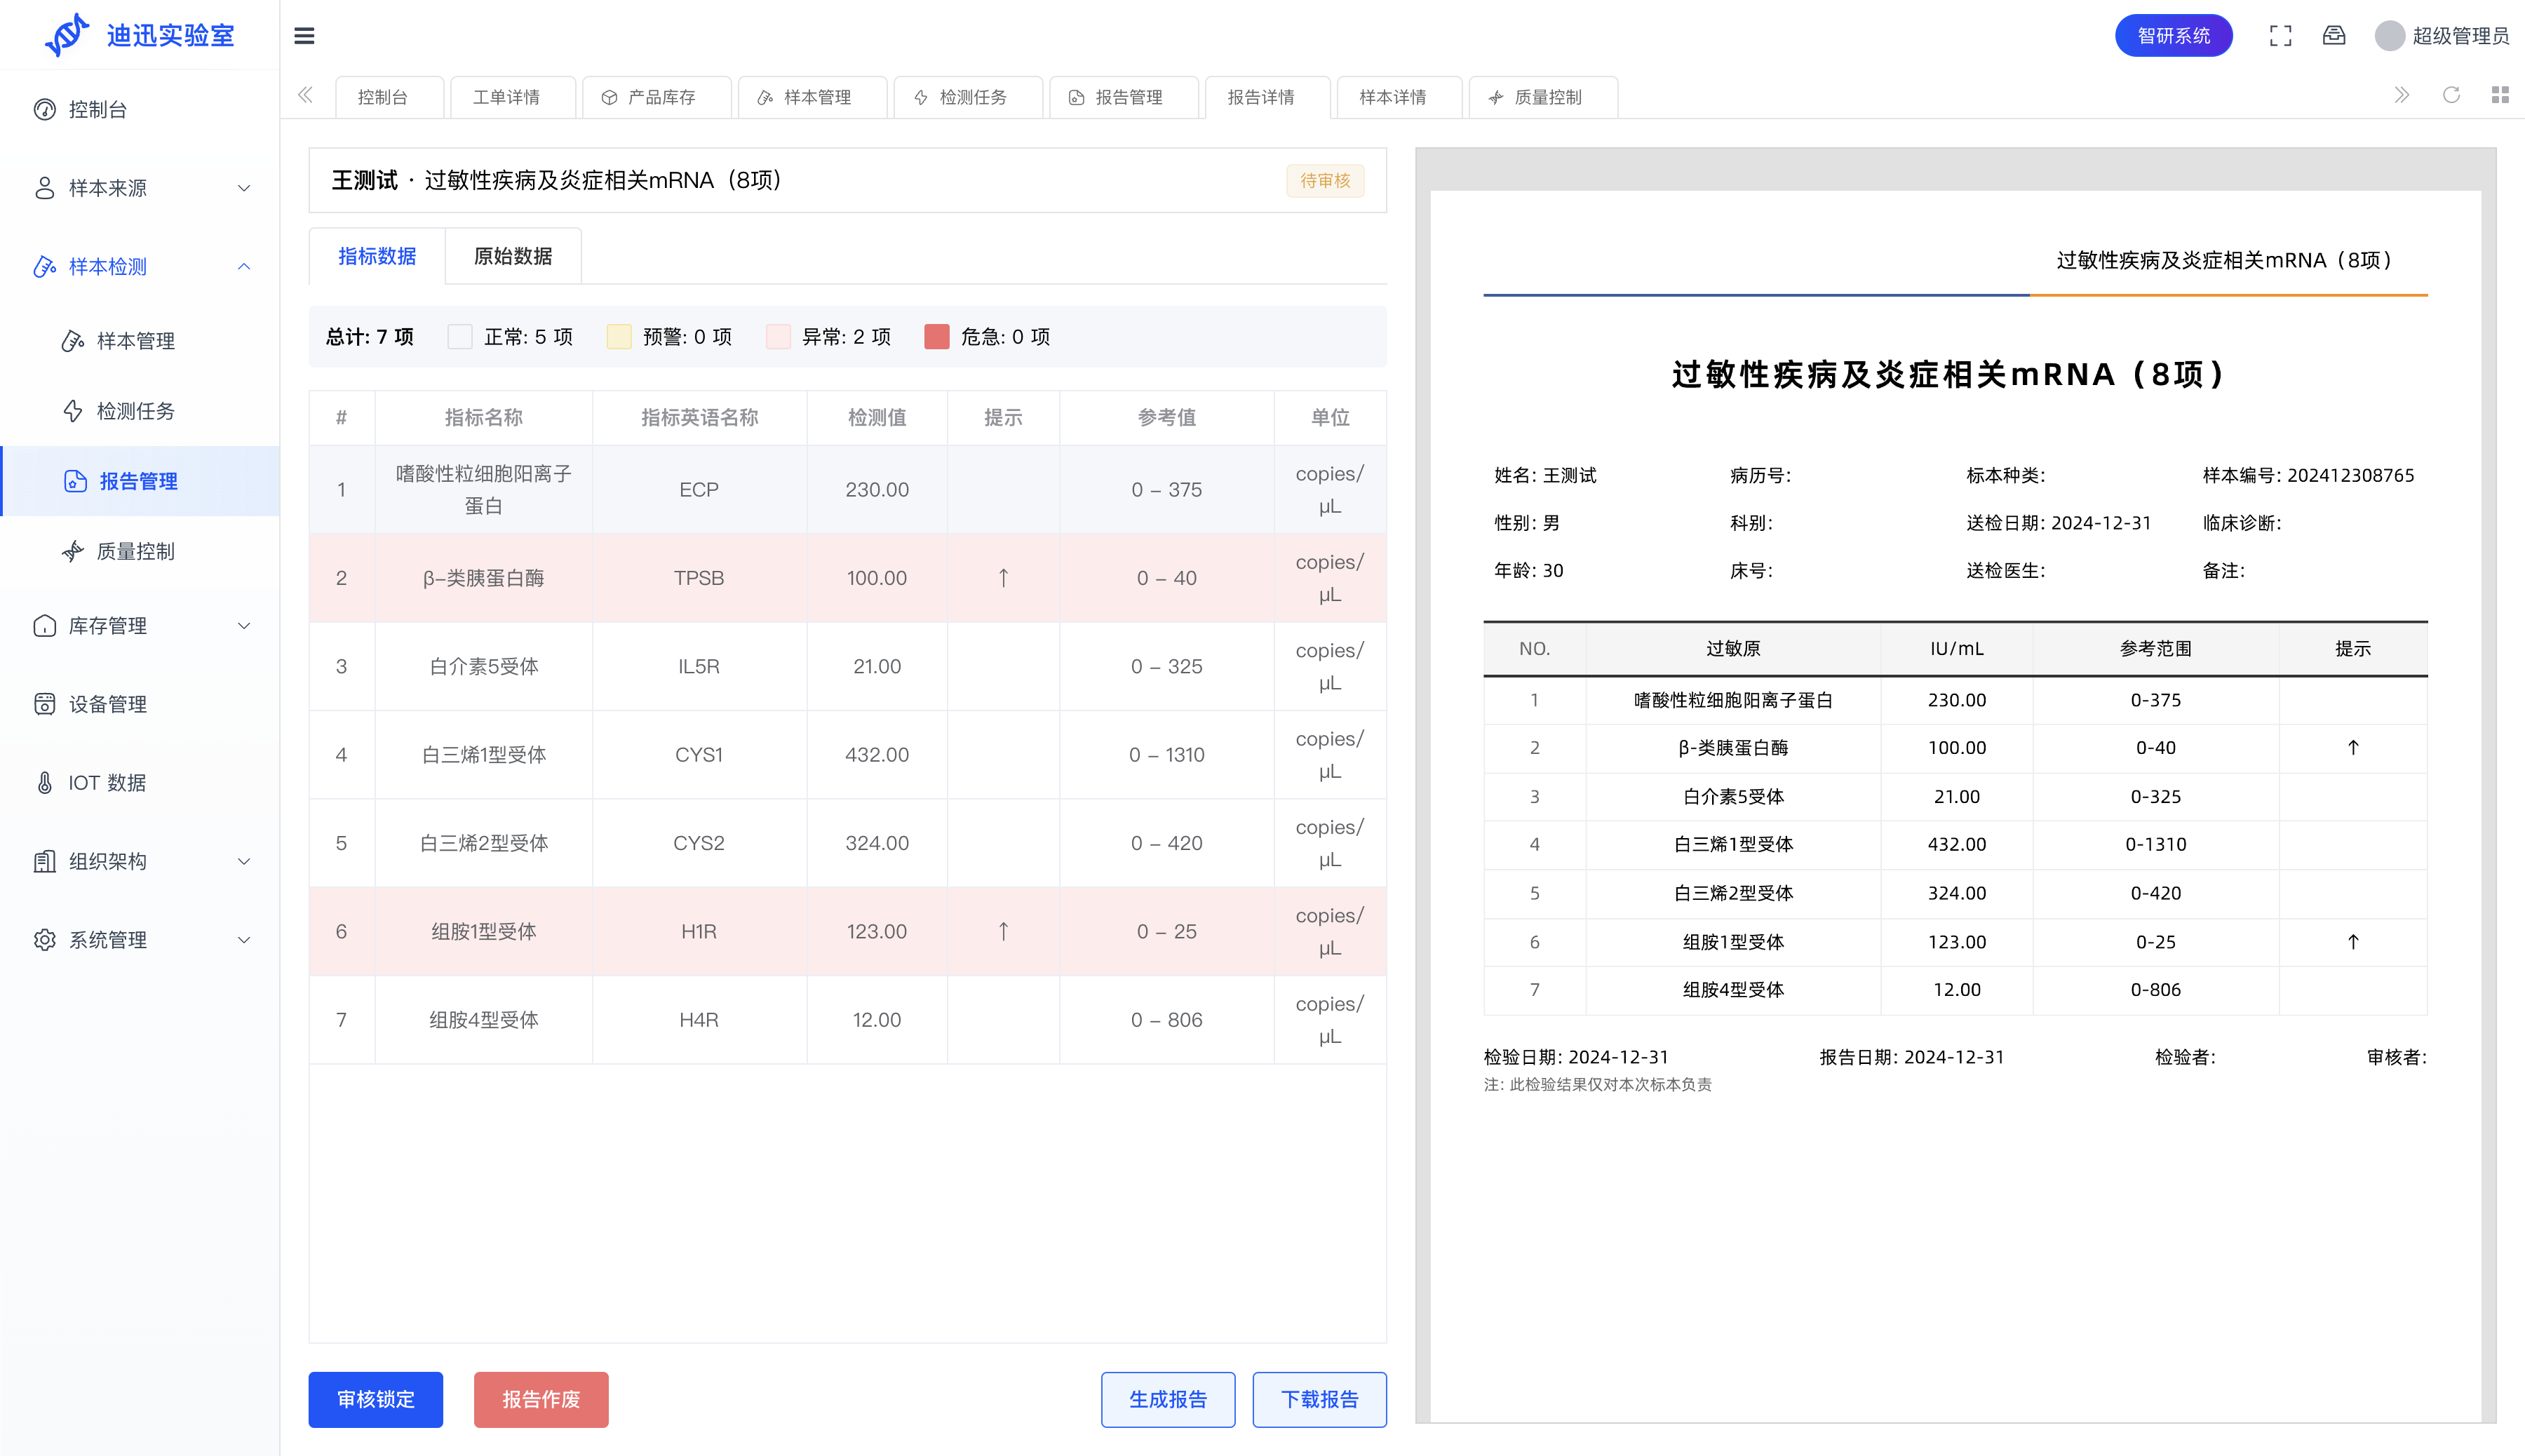The width and height of the screenshot is (2525, 1456).
Task: Click the 系统管理 gear icon
Action: [45, 940]
